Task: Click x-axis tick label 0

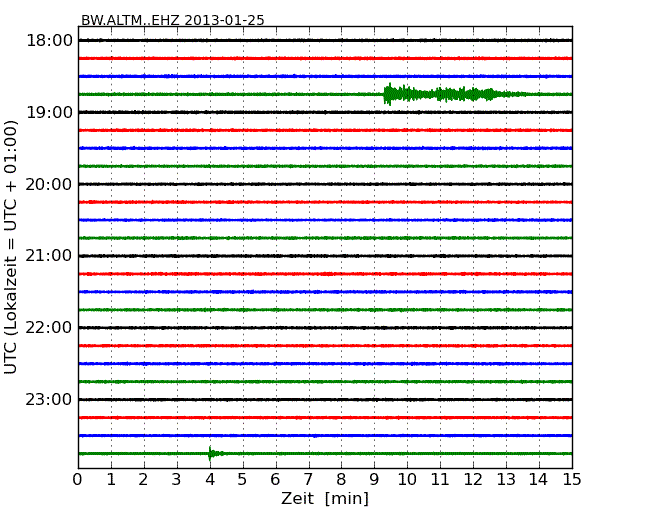Action: click(78, 480)
